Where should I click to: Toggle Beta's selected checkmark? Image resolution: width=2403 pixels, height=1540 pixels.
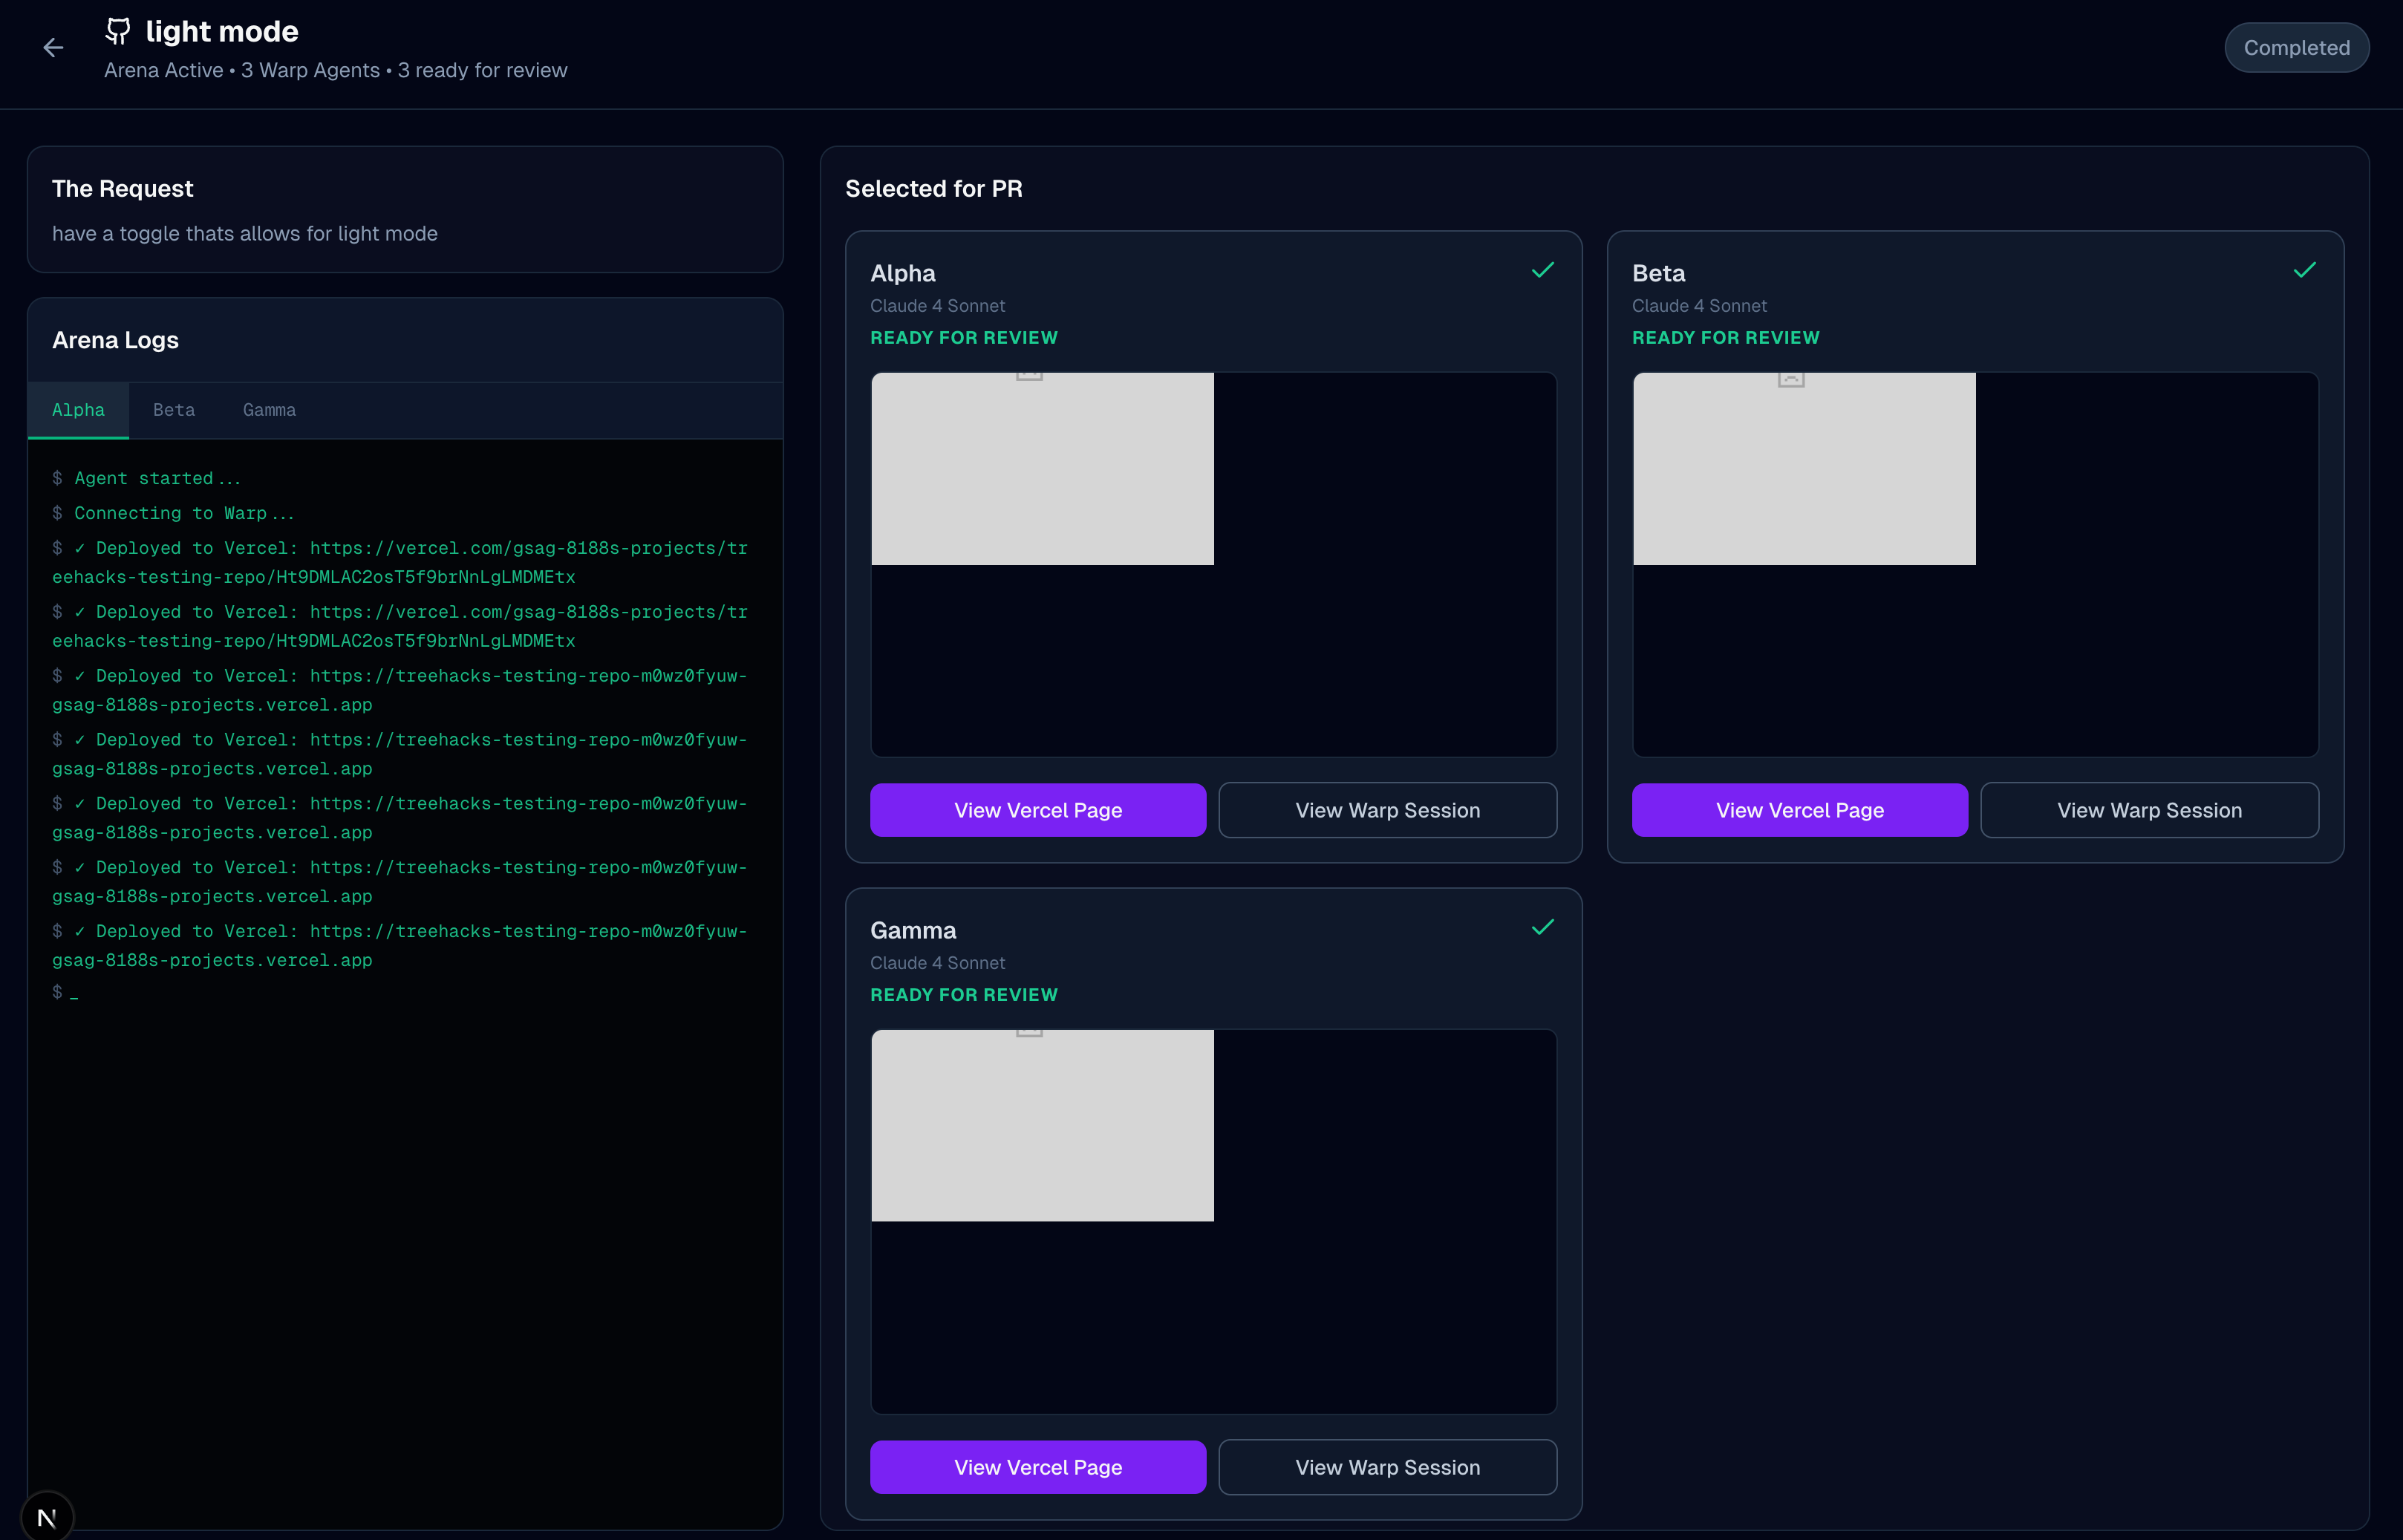point(2304,270)
